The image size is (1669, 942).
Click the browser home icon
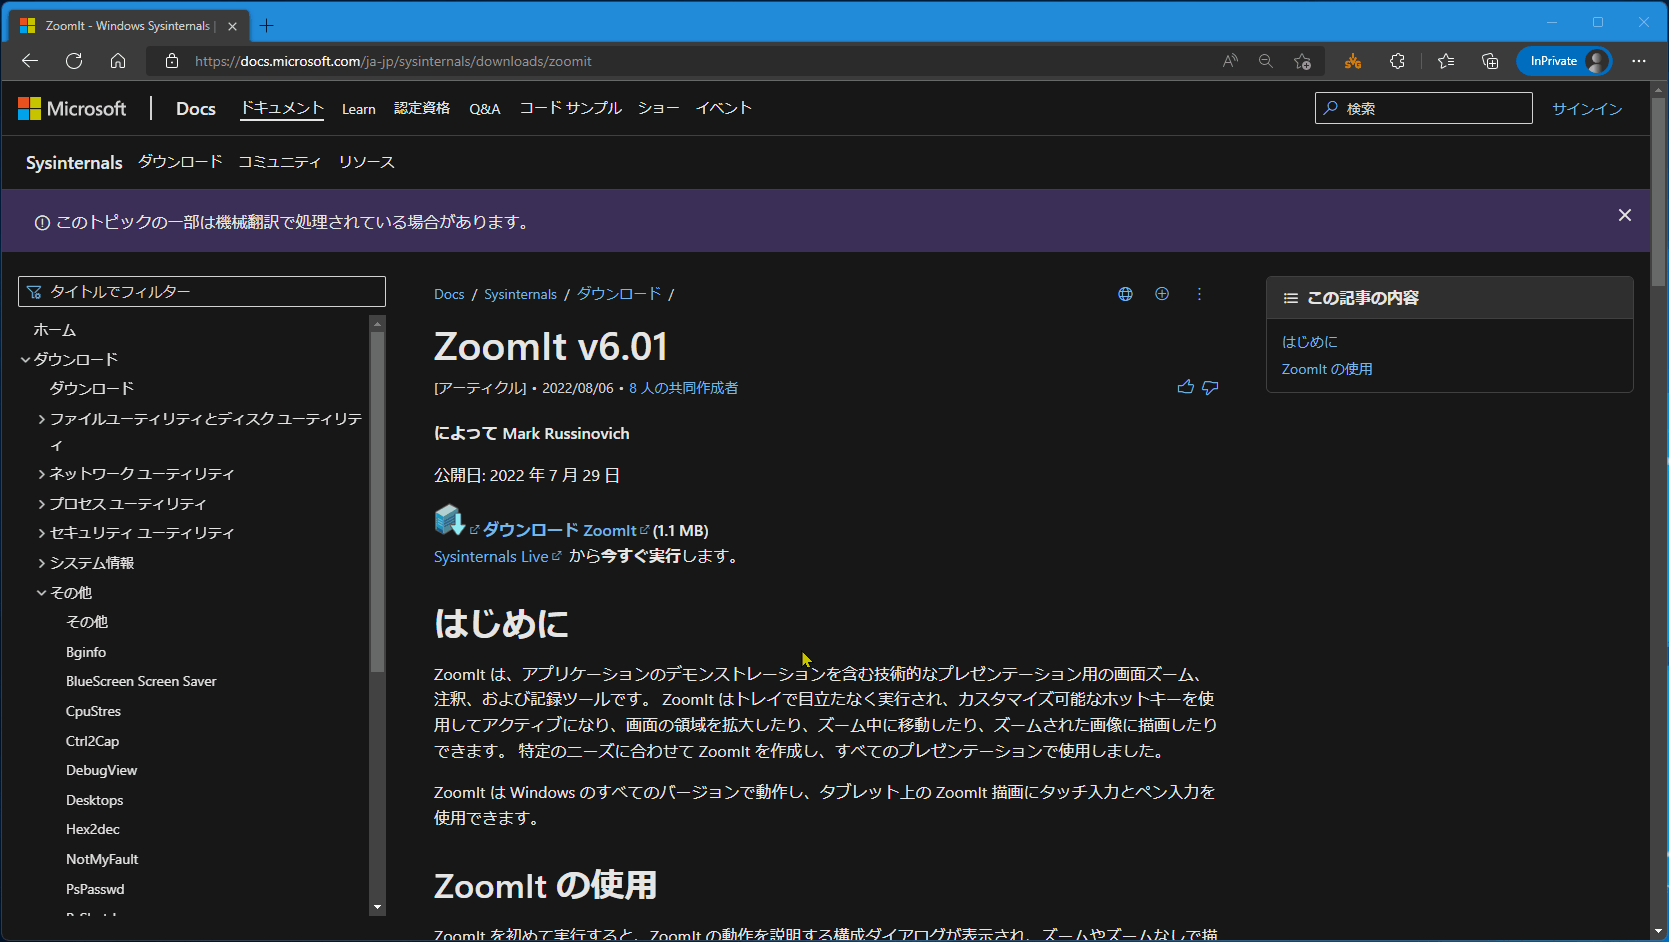tap(118, 61)
